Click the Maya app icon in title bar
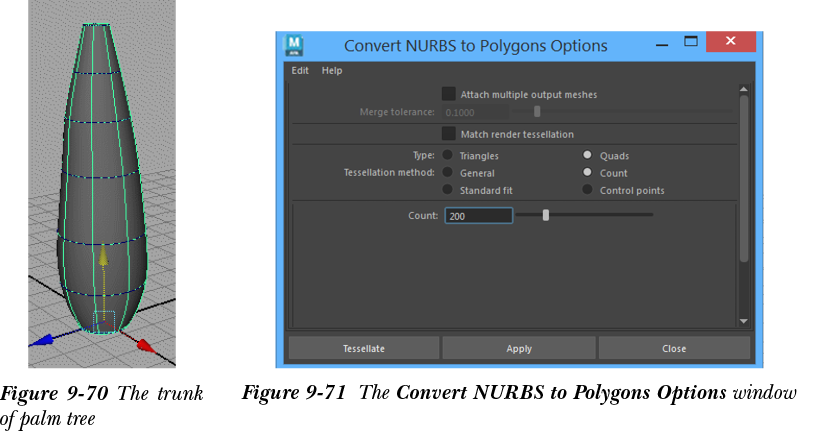The height and width of the screenshot is (433, 815). pyautogui.click(x=295, y=45)
